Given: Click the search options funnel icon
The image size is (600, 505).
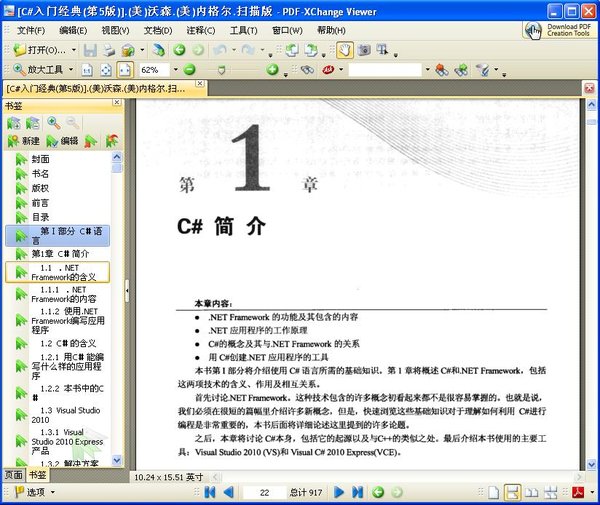Looking at the screenshot, I should tap(483, 70).
